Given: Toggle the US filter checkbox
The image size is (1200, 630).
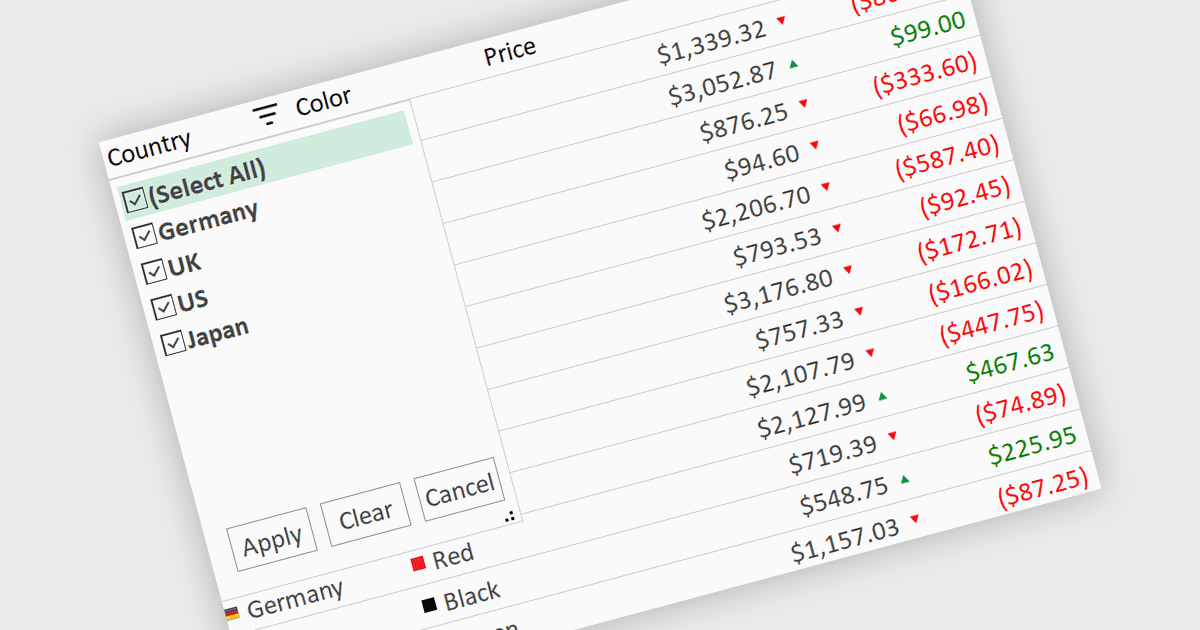Looking at the screenshot, I should point(163,305).
